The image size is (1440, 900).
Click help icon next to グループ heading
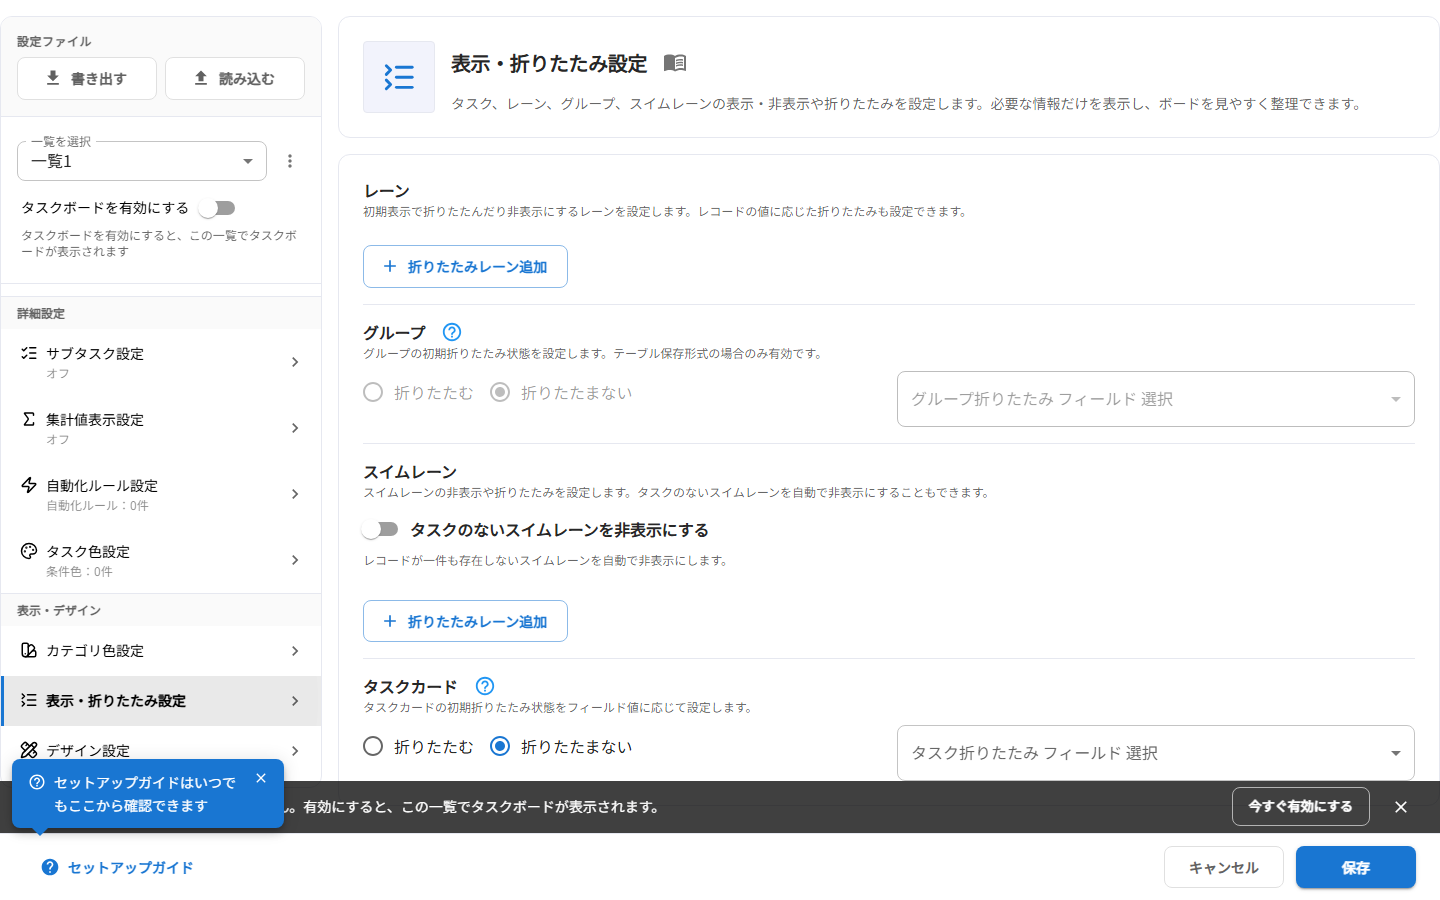click(x=452, y=332)
